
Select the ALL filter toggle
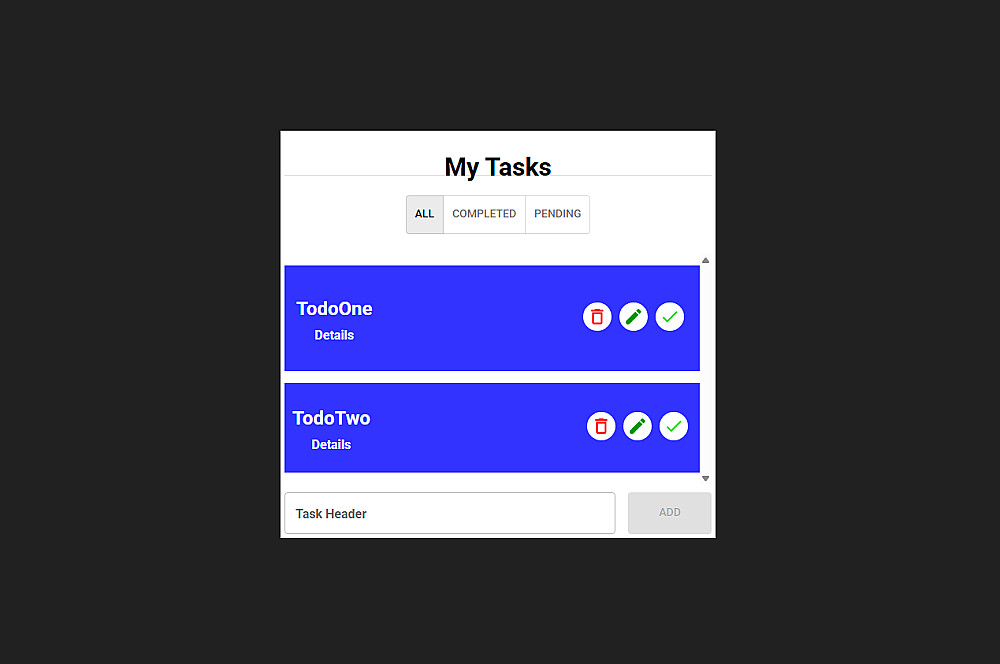point(425,214)
